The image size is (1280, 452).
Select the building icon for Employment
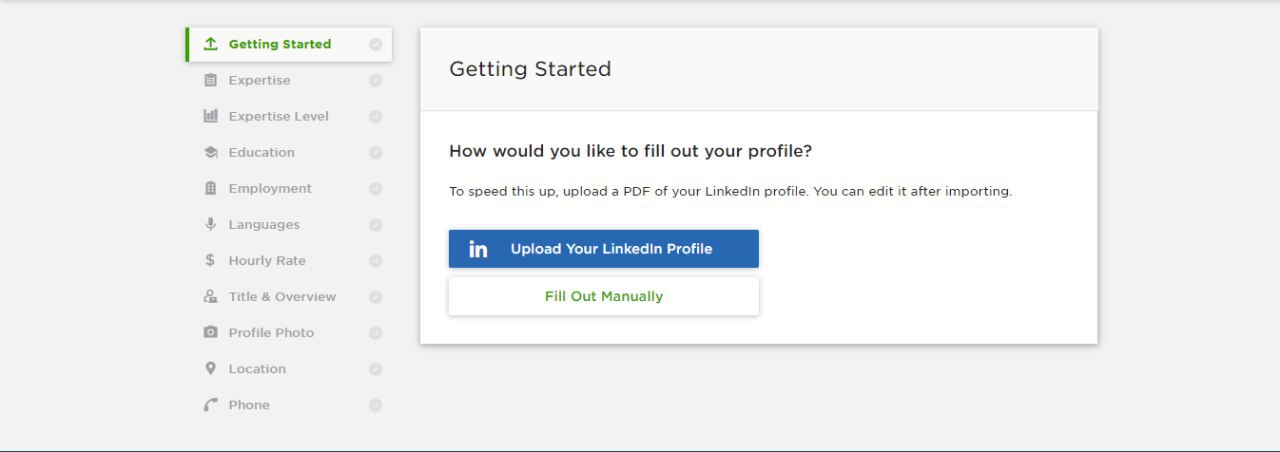tap(210, 188)
